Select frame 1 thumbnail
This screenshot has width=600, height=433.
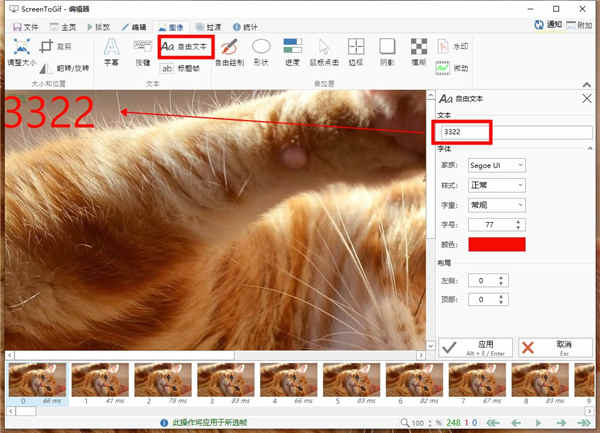point(100,384)
